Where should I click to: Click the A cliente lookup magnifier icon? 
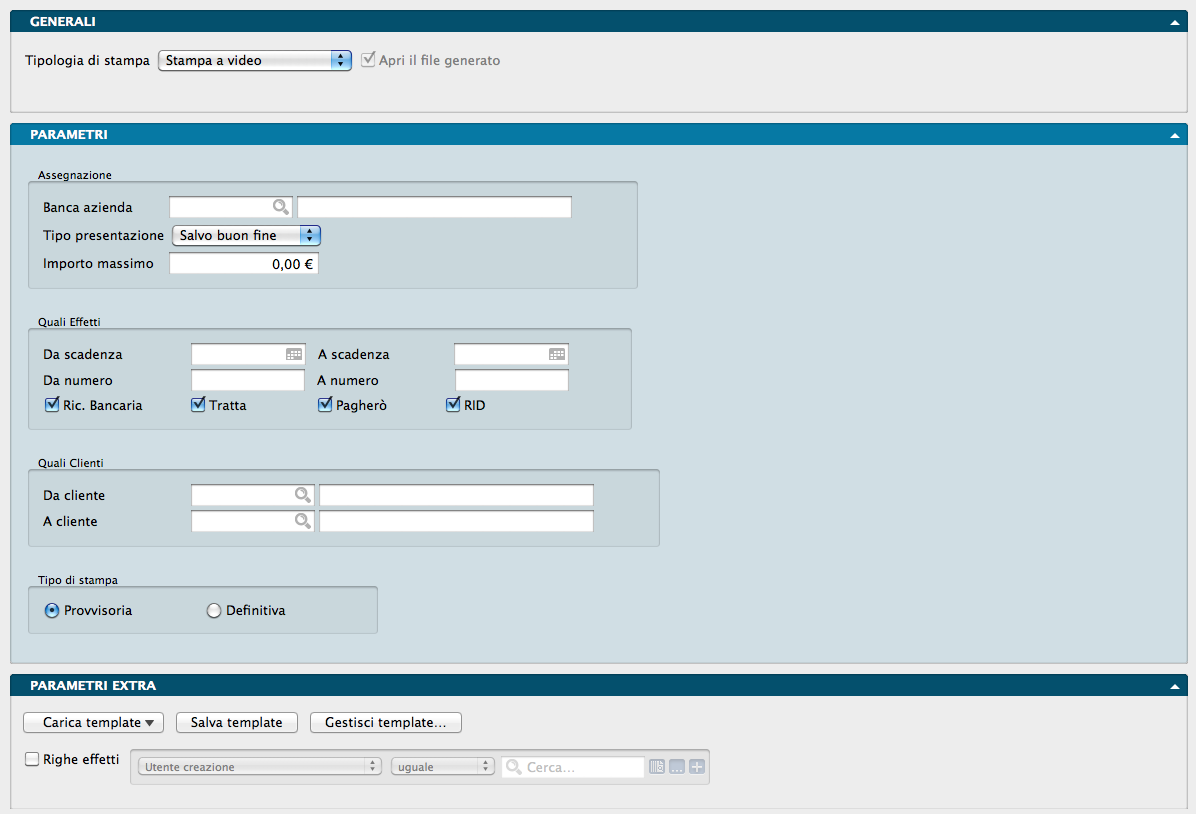click(302, 521)
